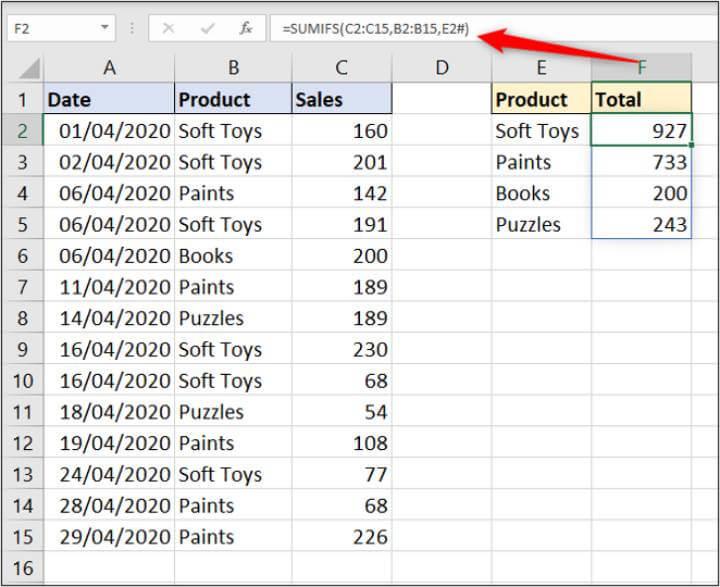Click the Enter checkmark in formula bar
720x587 pixels.
pyautogui.click(x=207, y=29)
